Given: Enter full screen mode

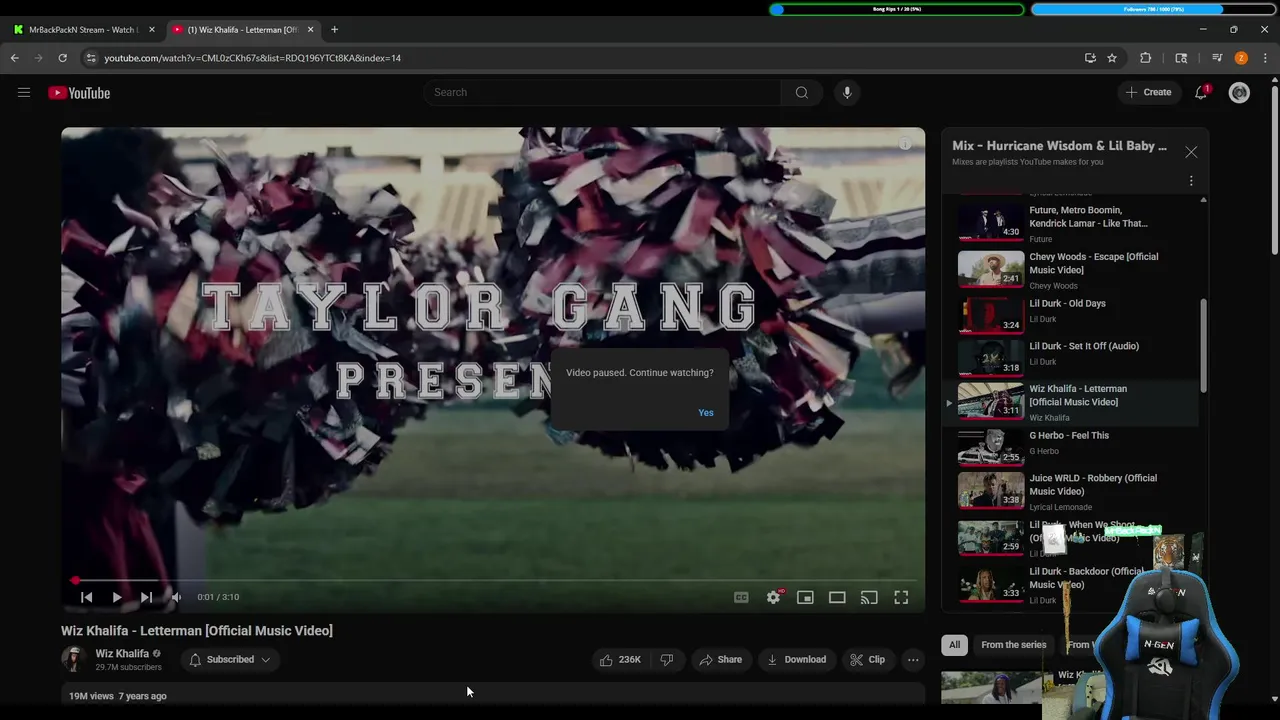Looking at the screenshot, I should 901,597.
